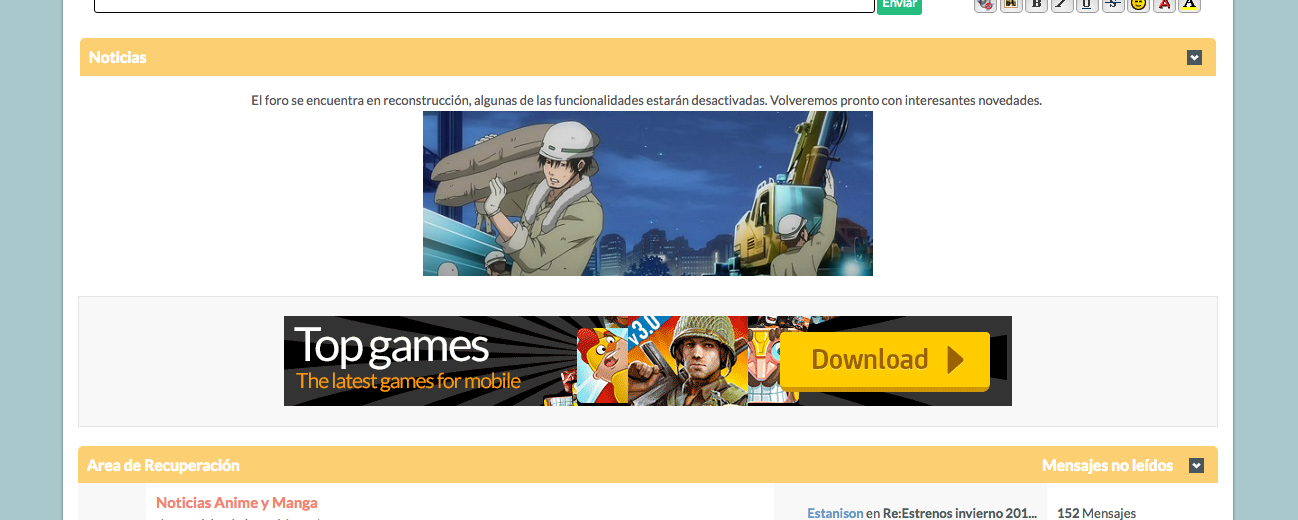This screenshot has width=1298, height=520.
Task: Toggle strikethrough text formatting
Action: [1113, 4]
